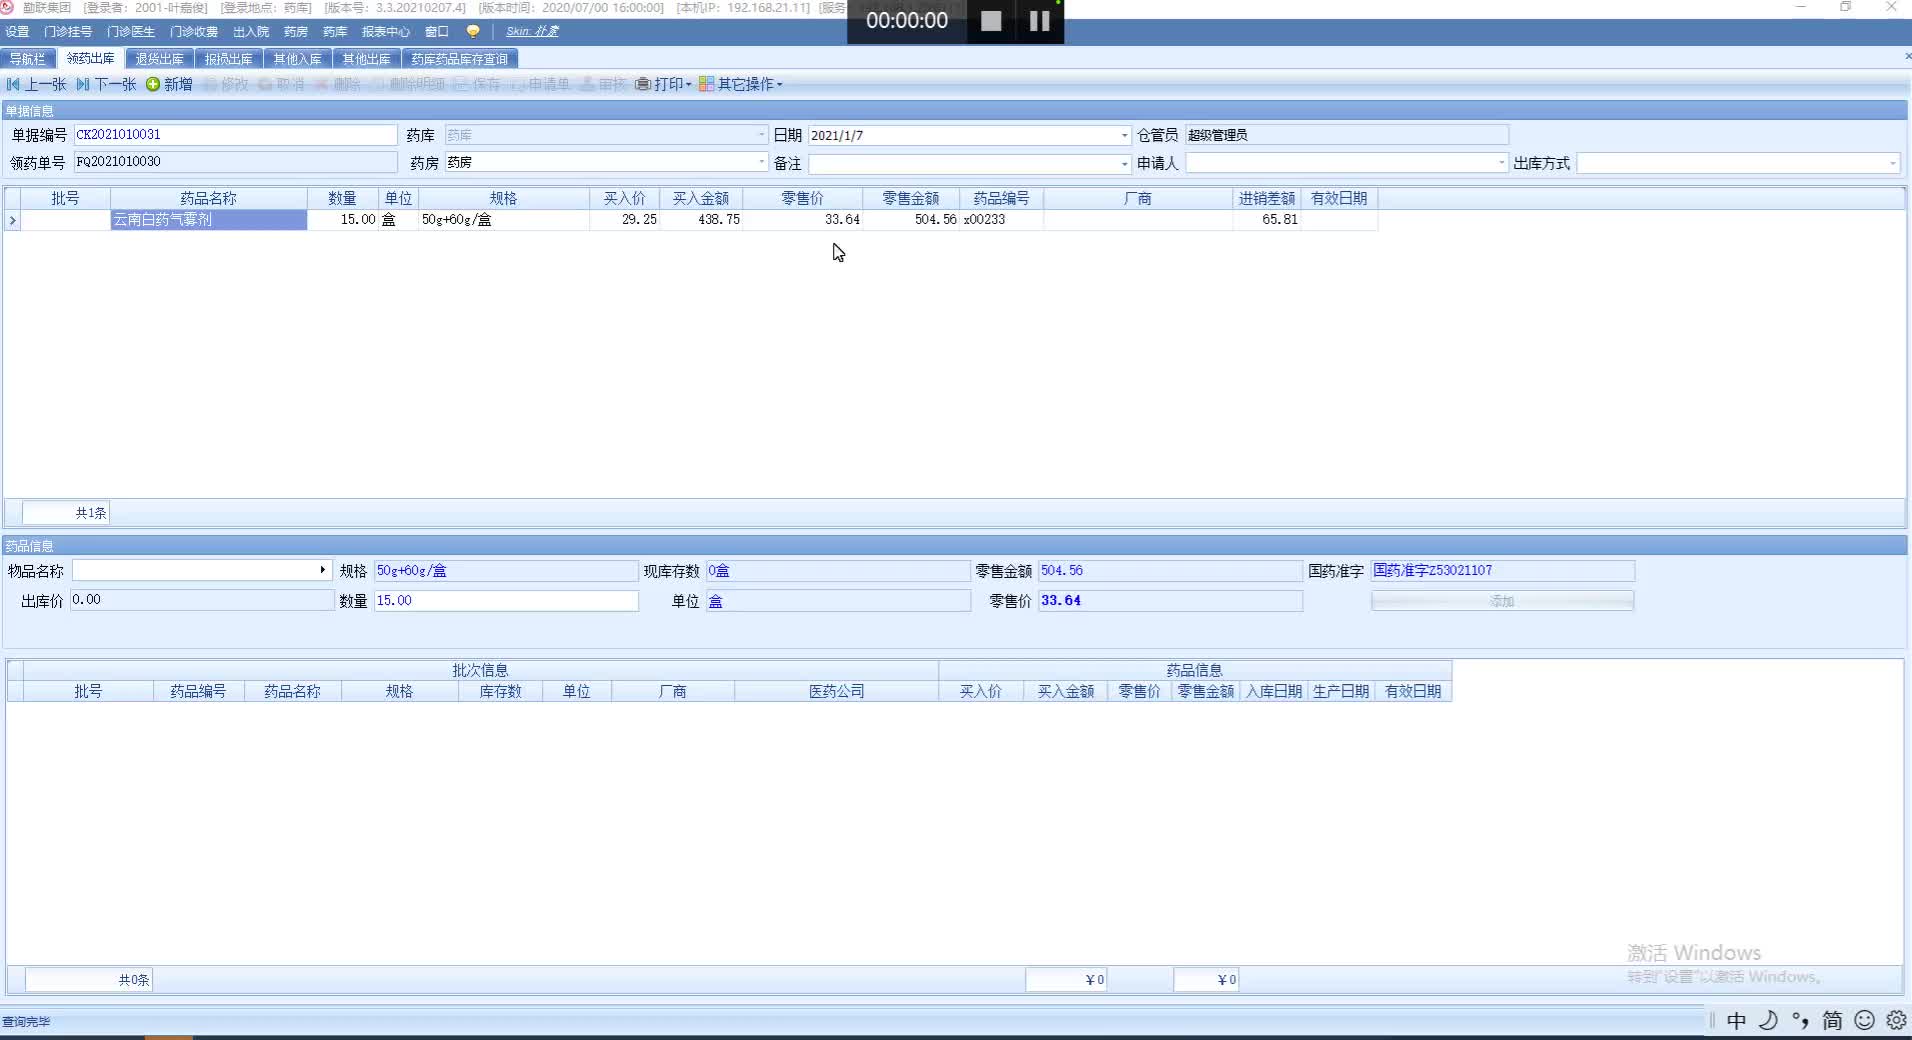Expand the 物品名称 item selector arrow
This screenshot has height=1040, width=1912.
tap(322, 570)
